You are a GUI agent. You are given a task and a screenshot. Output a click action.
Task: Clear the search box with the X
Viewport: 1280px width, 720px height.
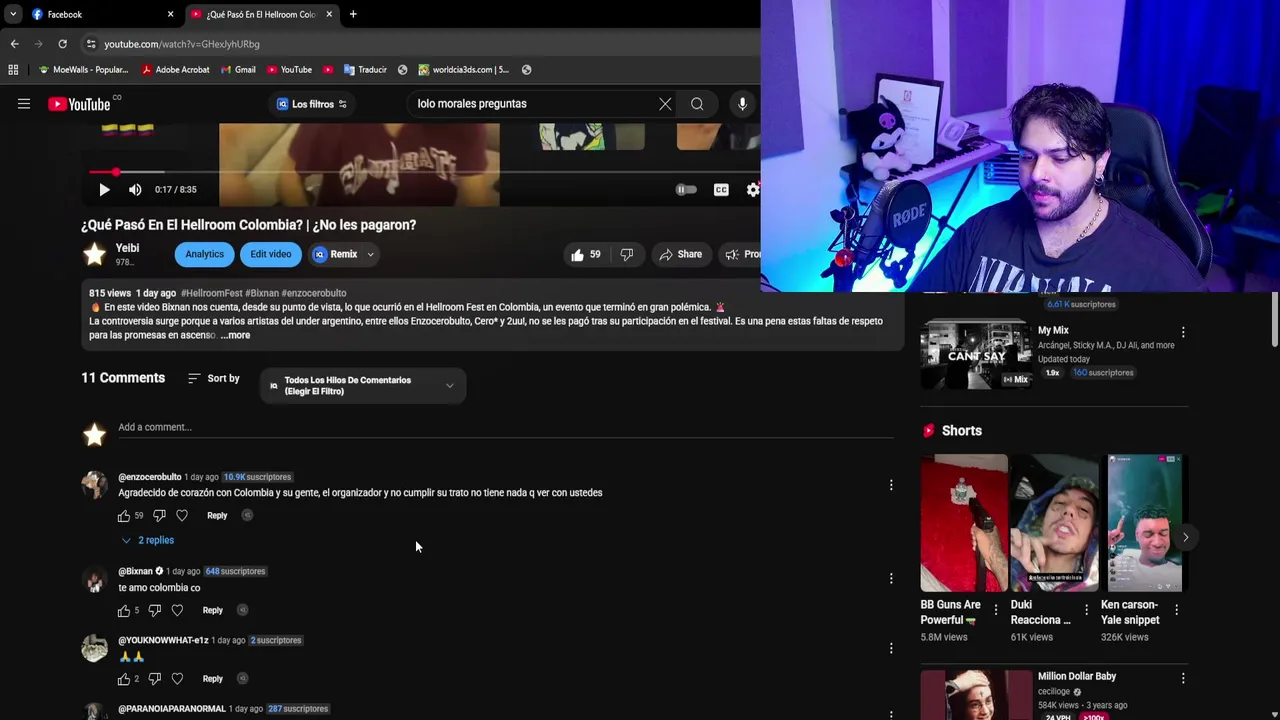coord(665,104)
